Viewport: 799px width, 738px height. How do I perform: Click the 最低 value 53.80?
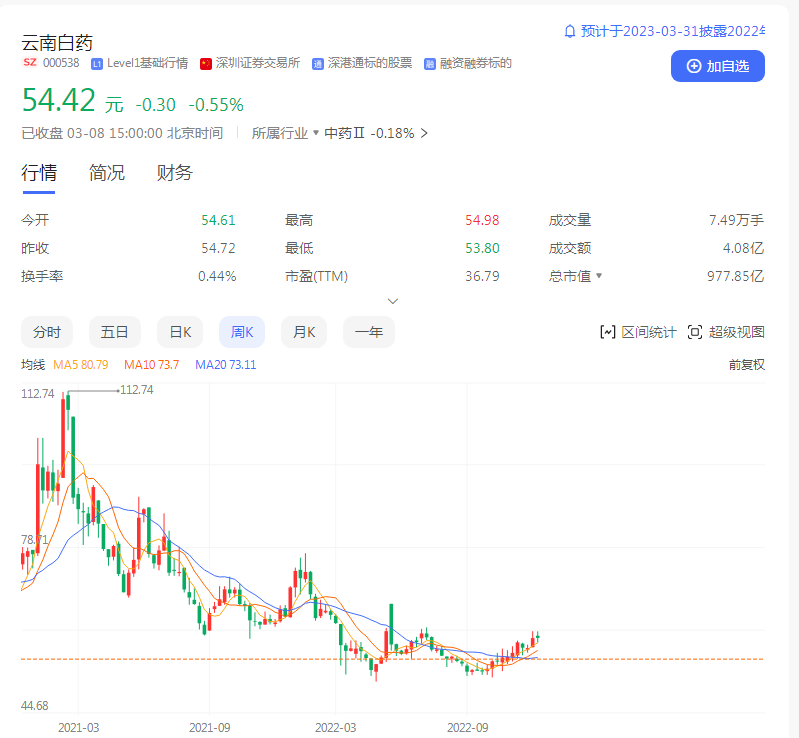(482, 248)
